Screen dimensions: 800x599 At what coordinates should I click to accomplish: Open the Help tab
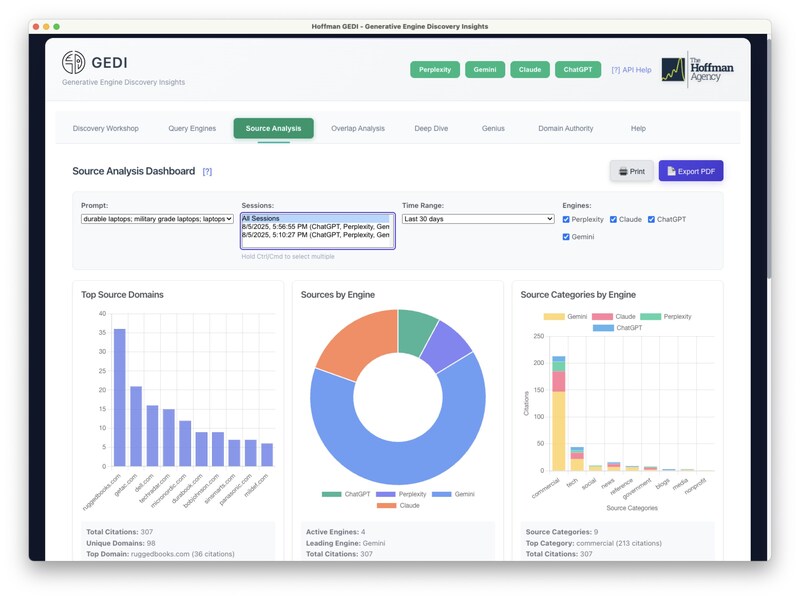click(x=638, y=129)
